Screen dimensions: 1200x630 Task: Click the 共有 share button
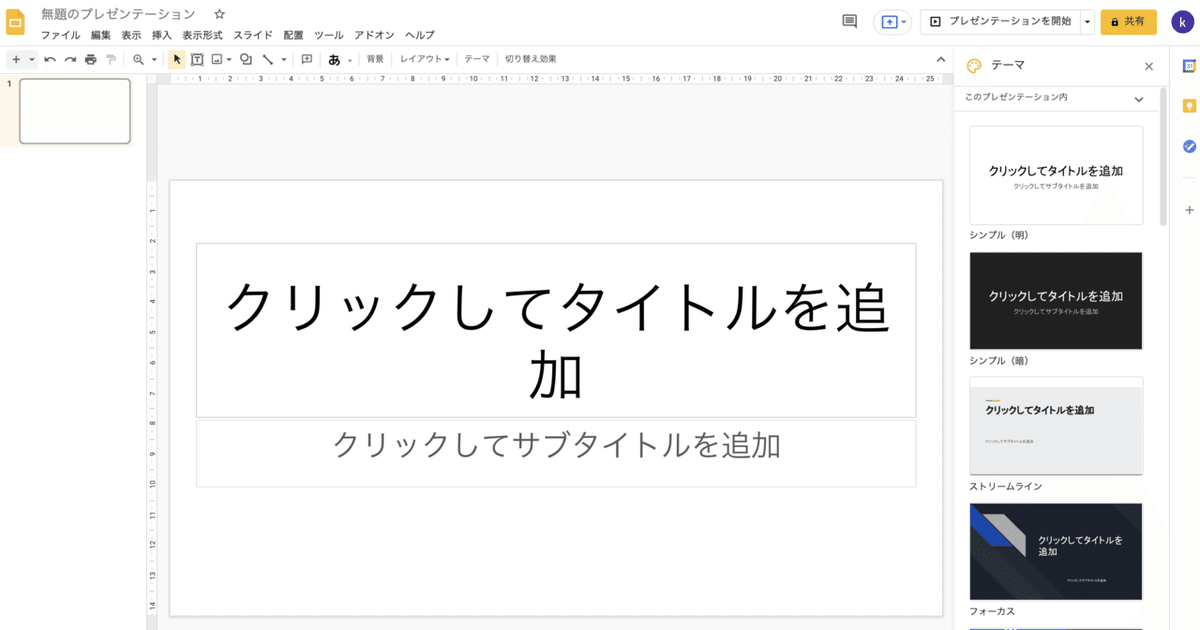pyautogui.click(x=1128, y=20)
